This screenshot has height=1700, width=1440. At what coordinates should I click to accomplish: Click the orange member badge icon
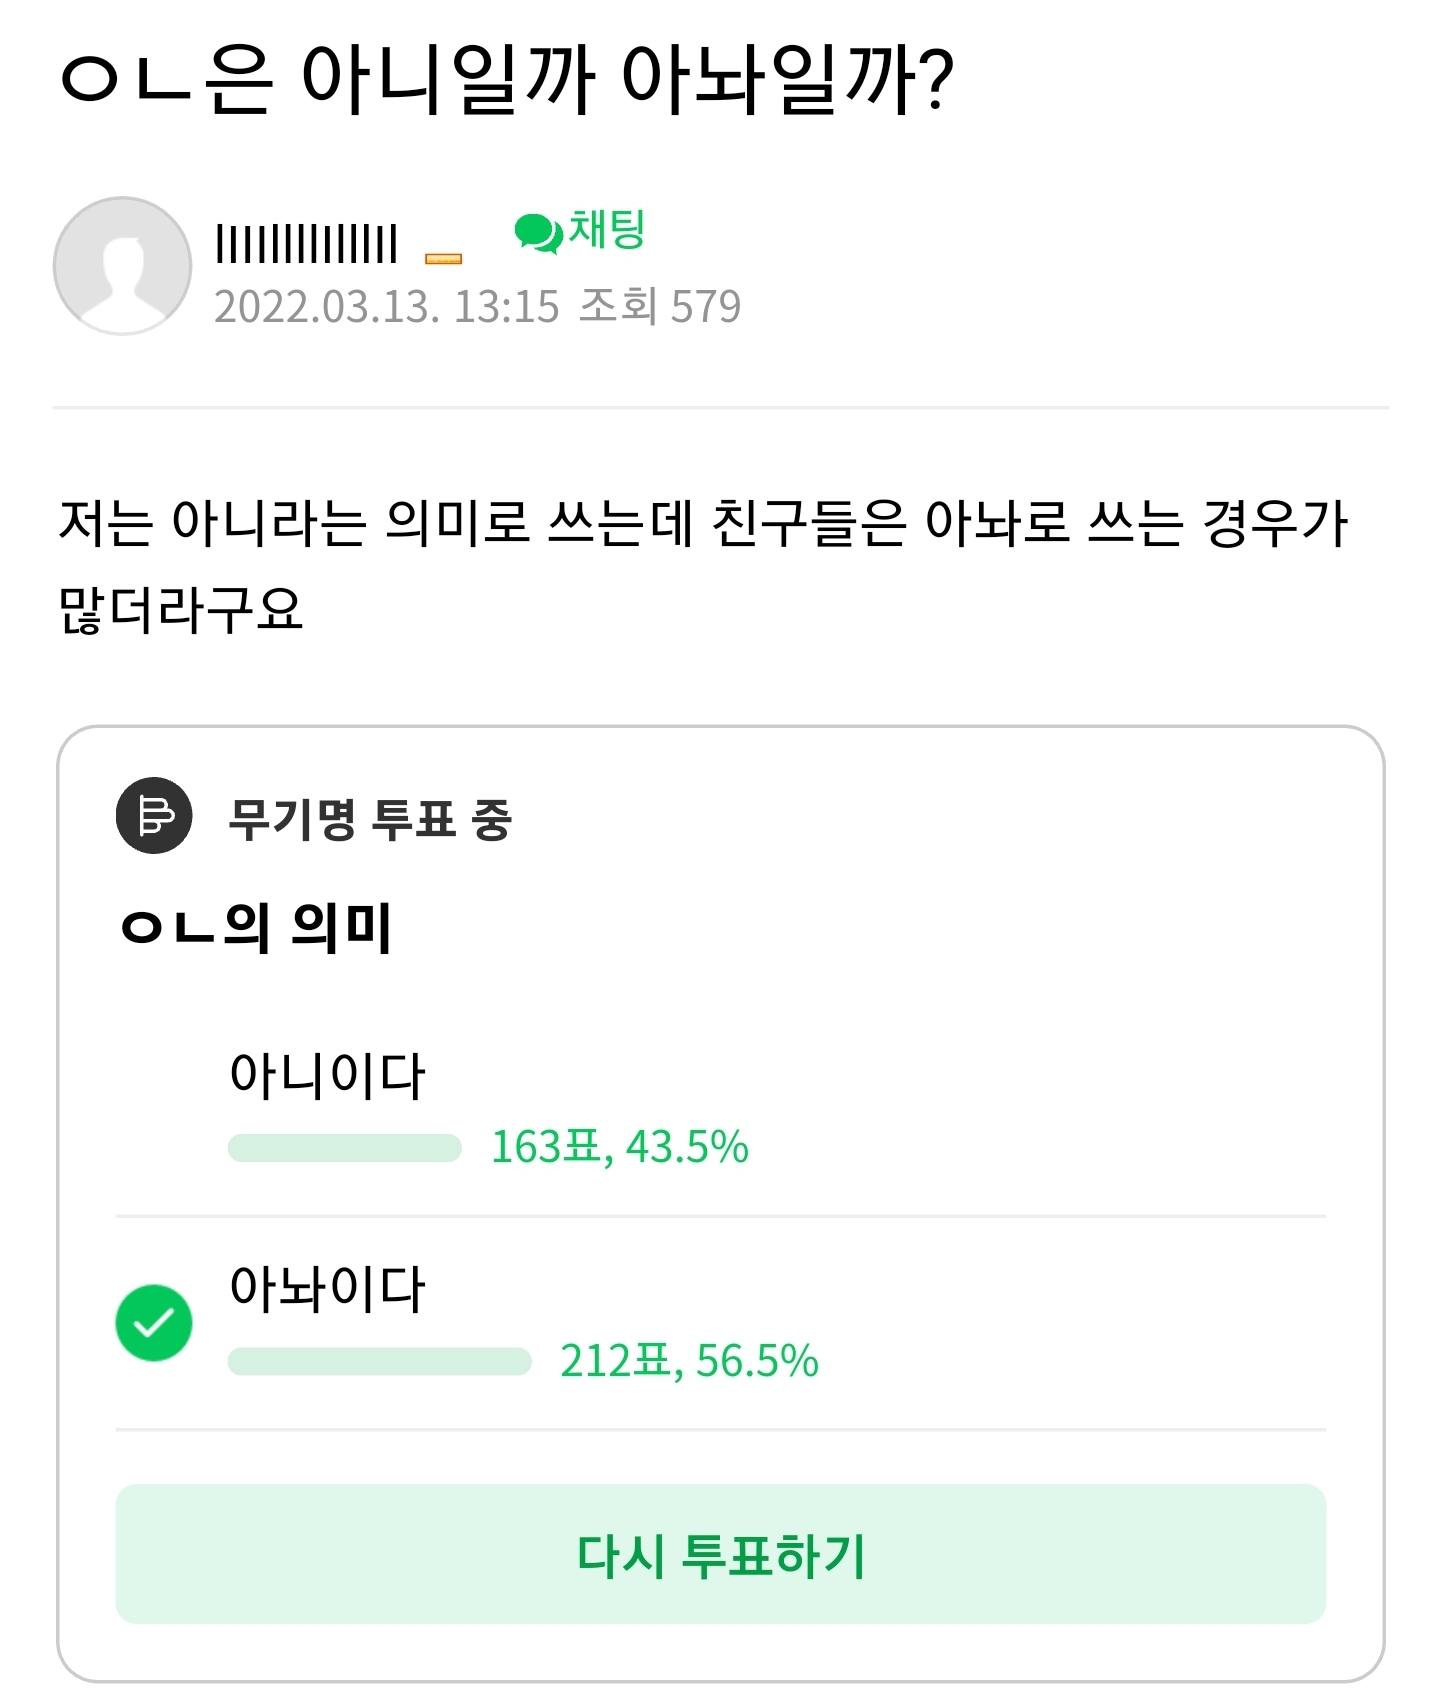point(443,258)
